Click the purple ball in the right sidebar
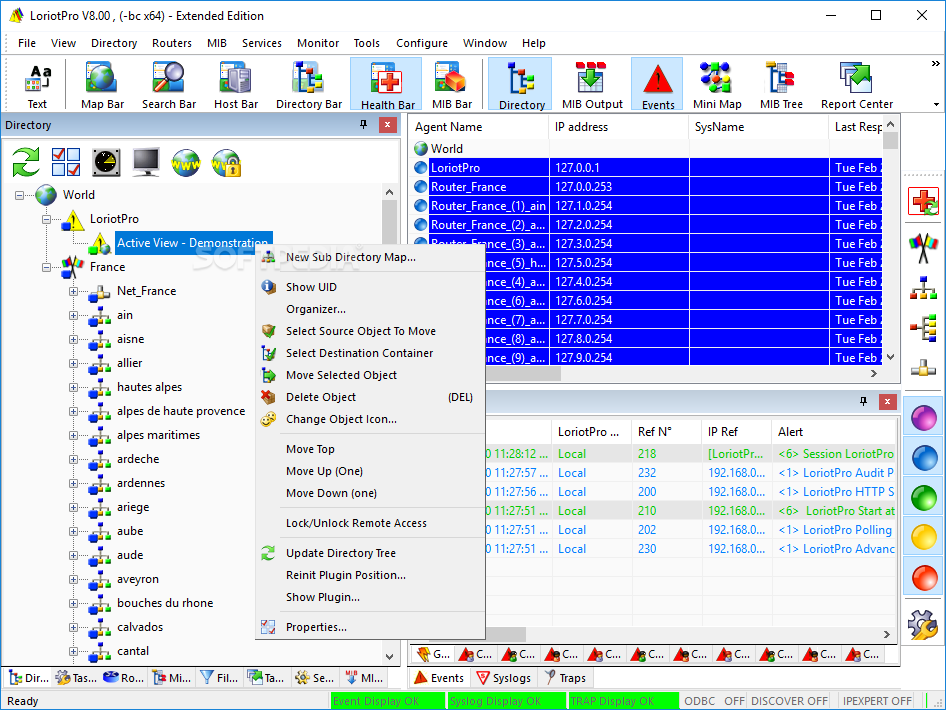The height and width of the screenshot is (710, 946). (923, 418)
